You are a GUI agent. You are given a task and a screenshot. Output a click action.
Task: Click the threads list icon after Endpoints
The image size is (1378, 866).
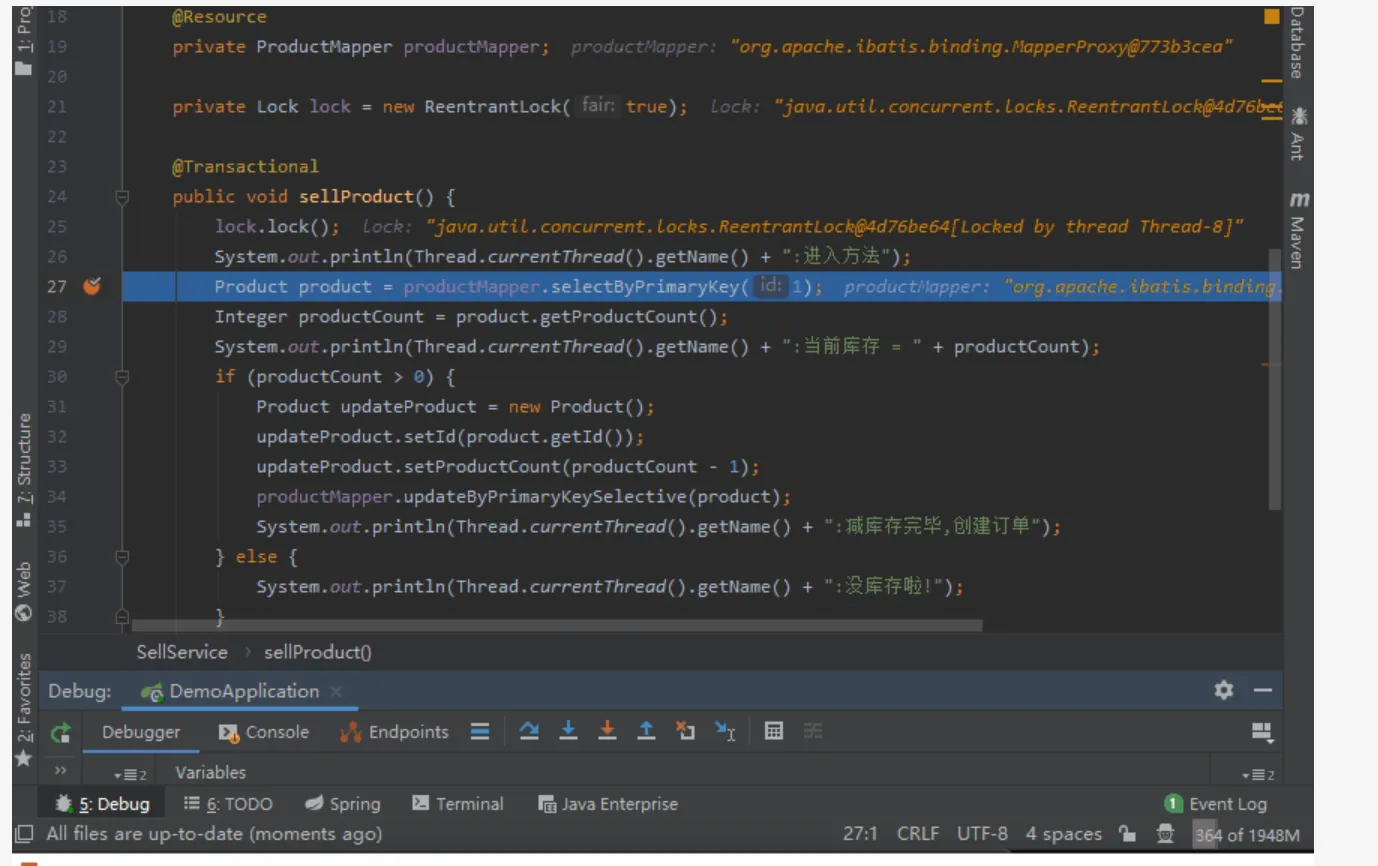pos(481,732)
